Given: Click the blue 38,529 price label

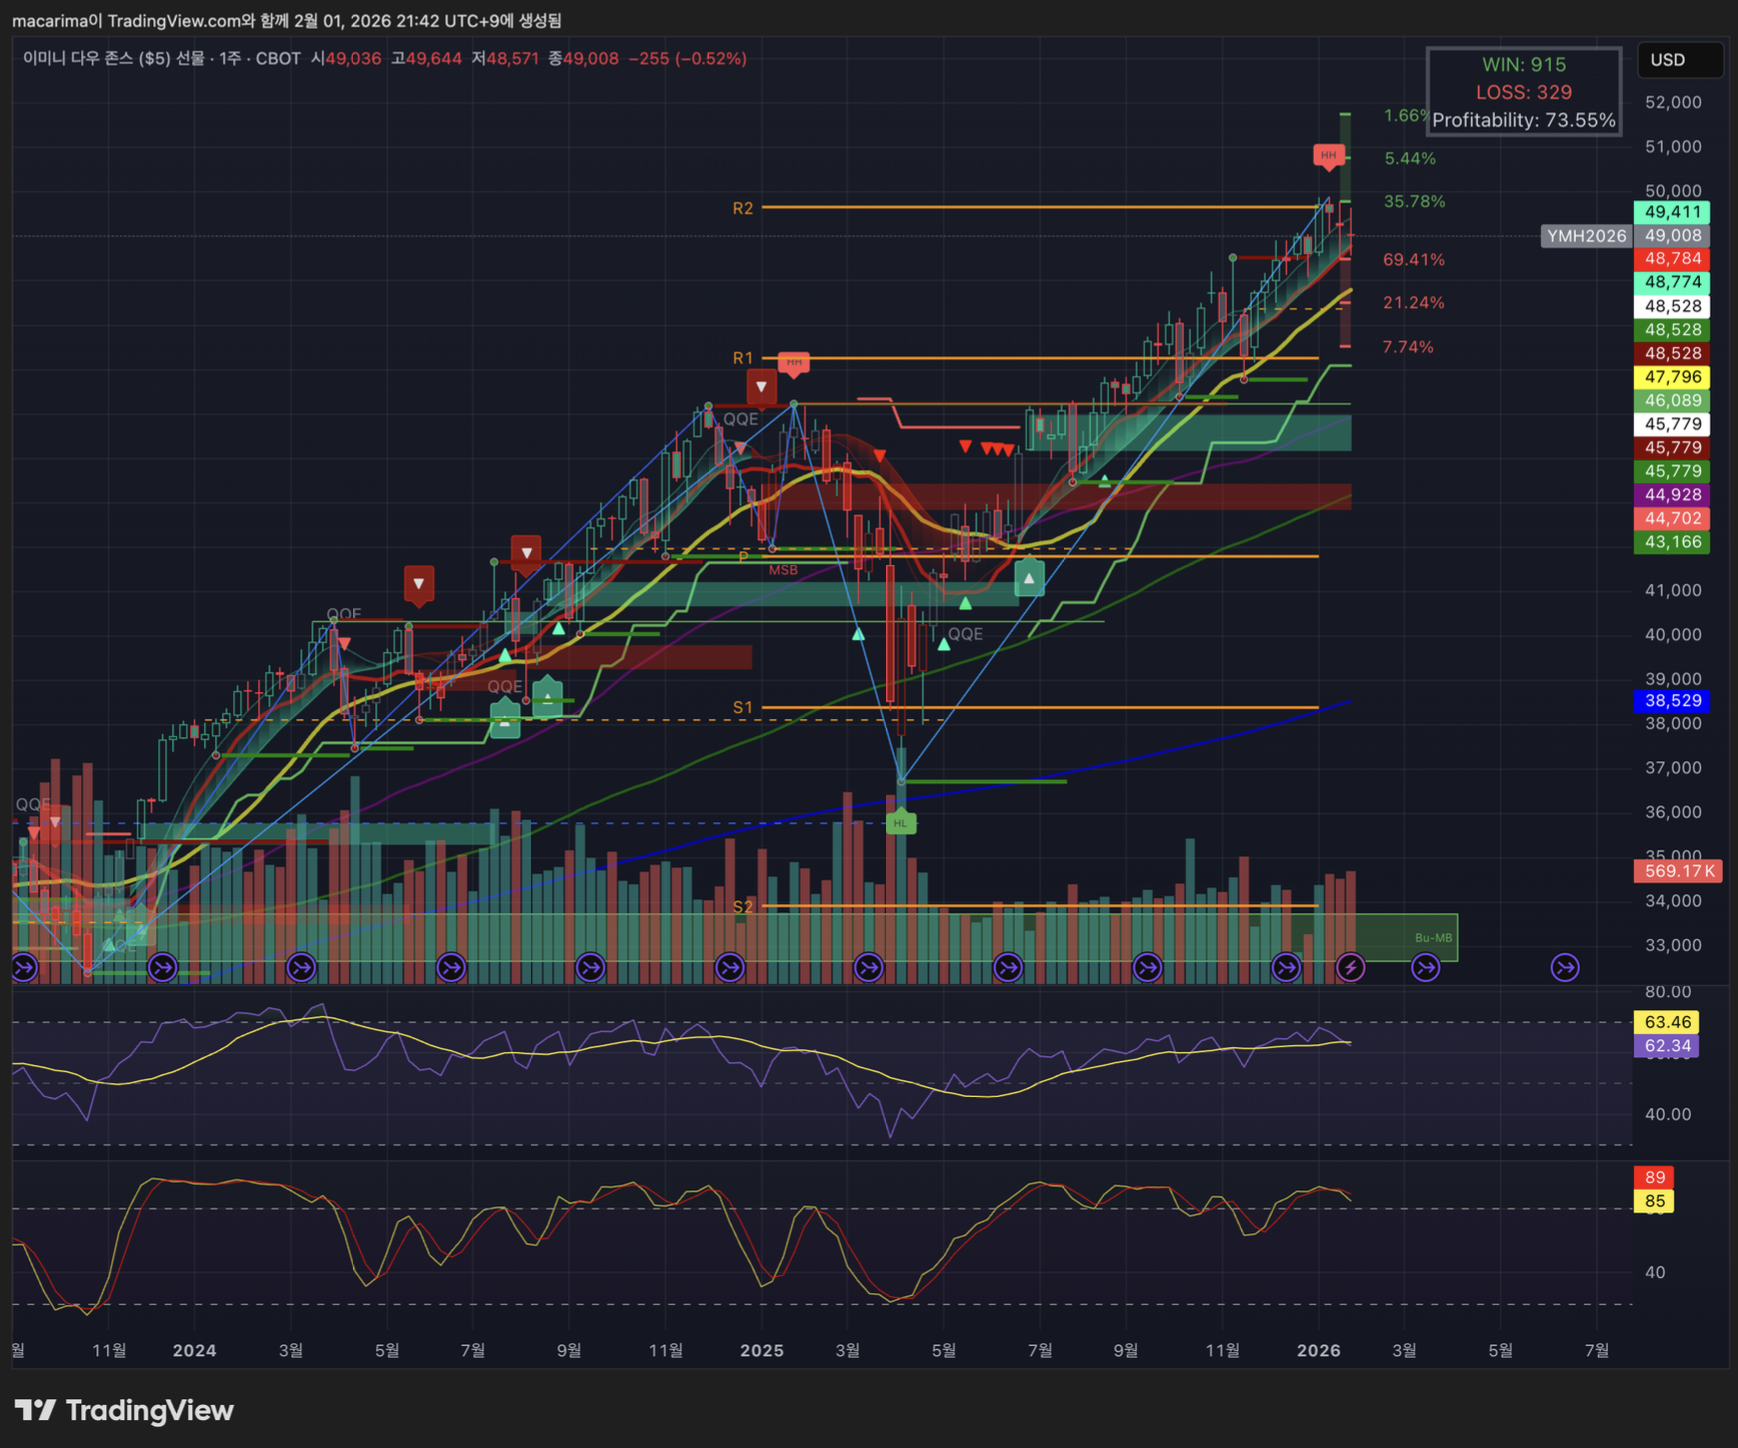Looking at the screenshot, I should click(x=1672, y=701).
